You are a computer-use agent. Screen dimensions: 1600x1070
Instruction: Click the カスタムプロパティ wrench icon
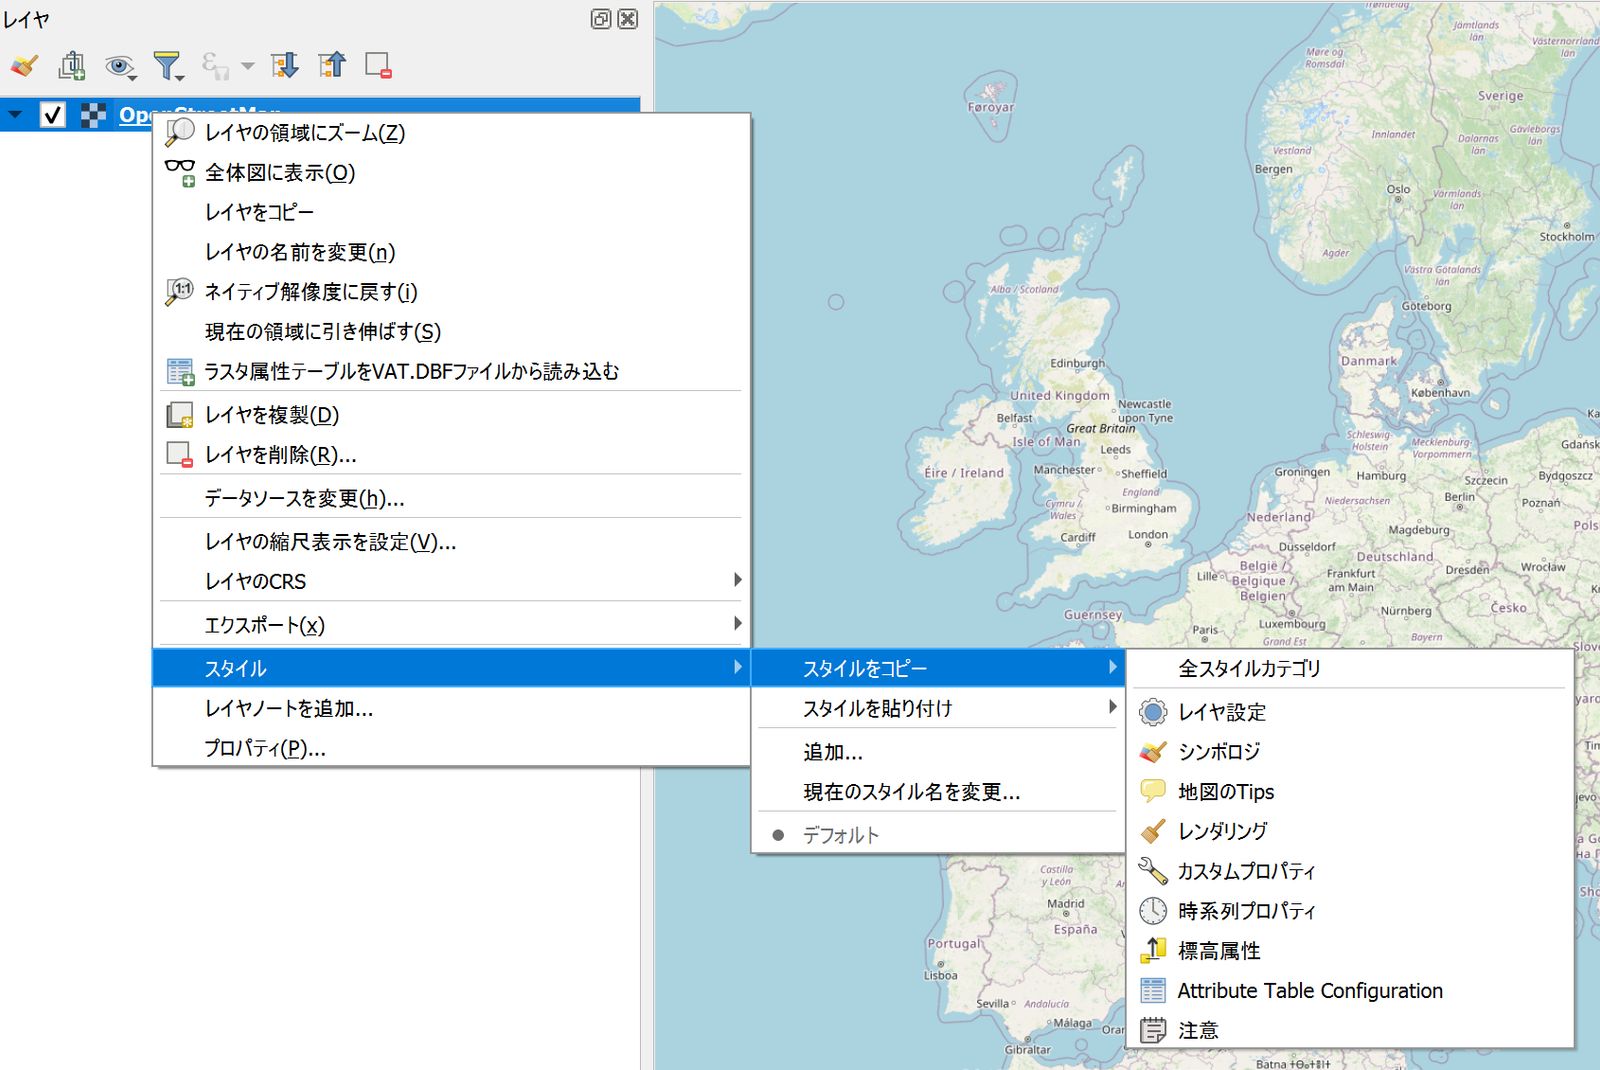(x=1153, y=871)
